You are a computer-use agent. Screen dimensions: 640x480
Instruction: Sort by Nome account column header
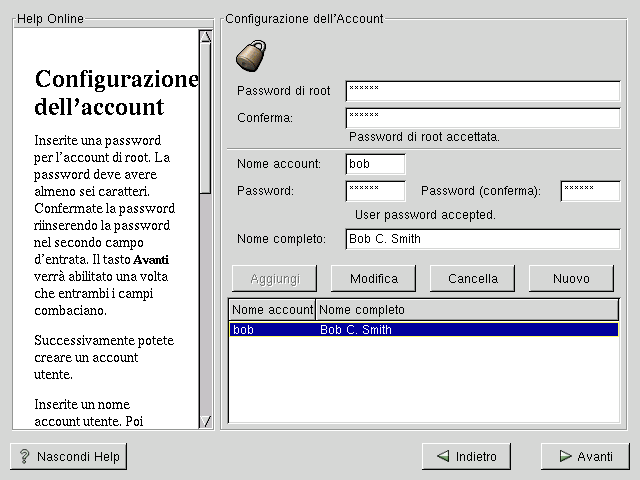click(x=272, y=310)
